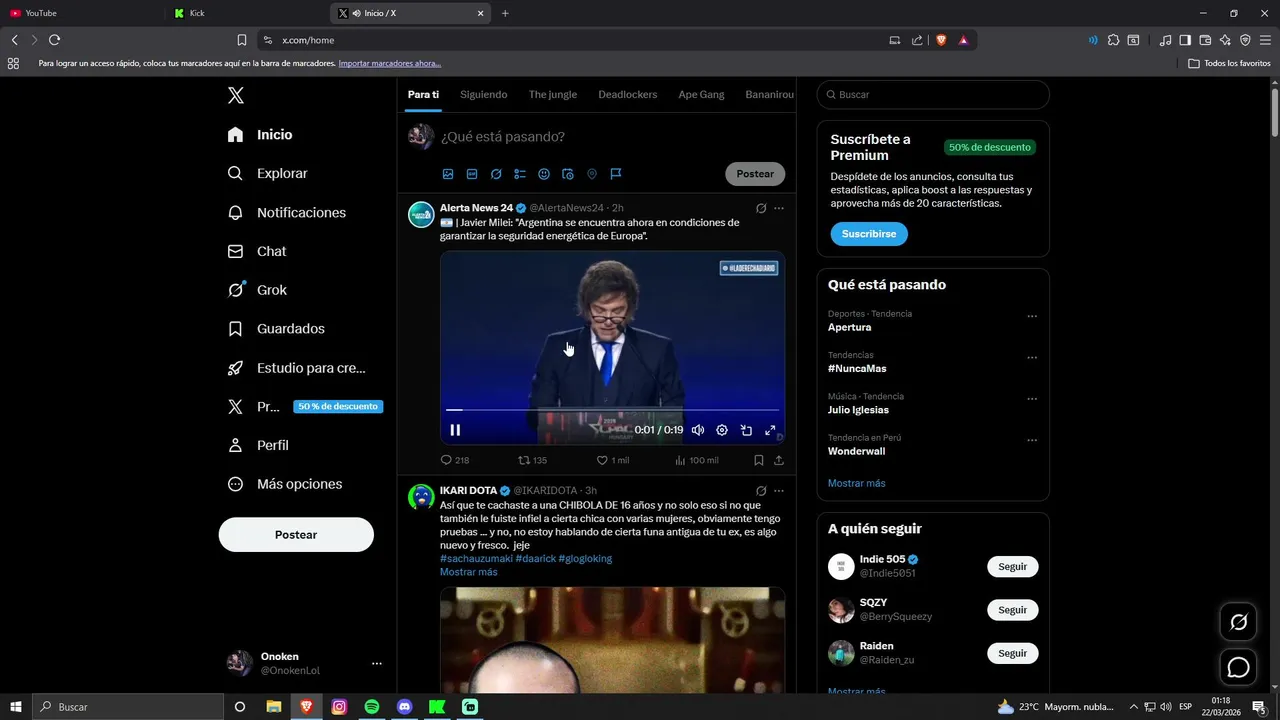This screenshot has height=720, width=1280.
Task: Click the X logo above the sidebar
Action: [235, 96]
